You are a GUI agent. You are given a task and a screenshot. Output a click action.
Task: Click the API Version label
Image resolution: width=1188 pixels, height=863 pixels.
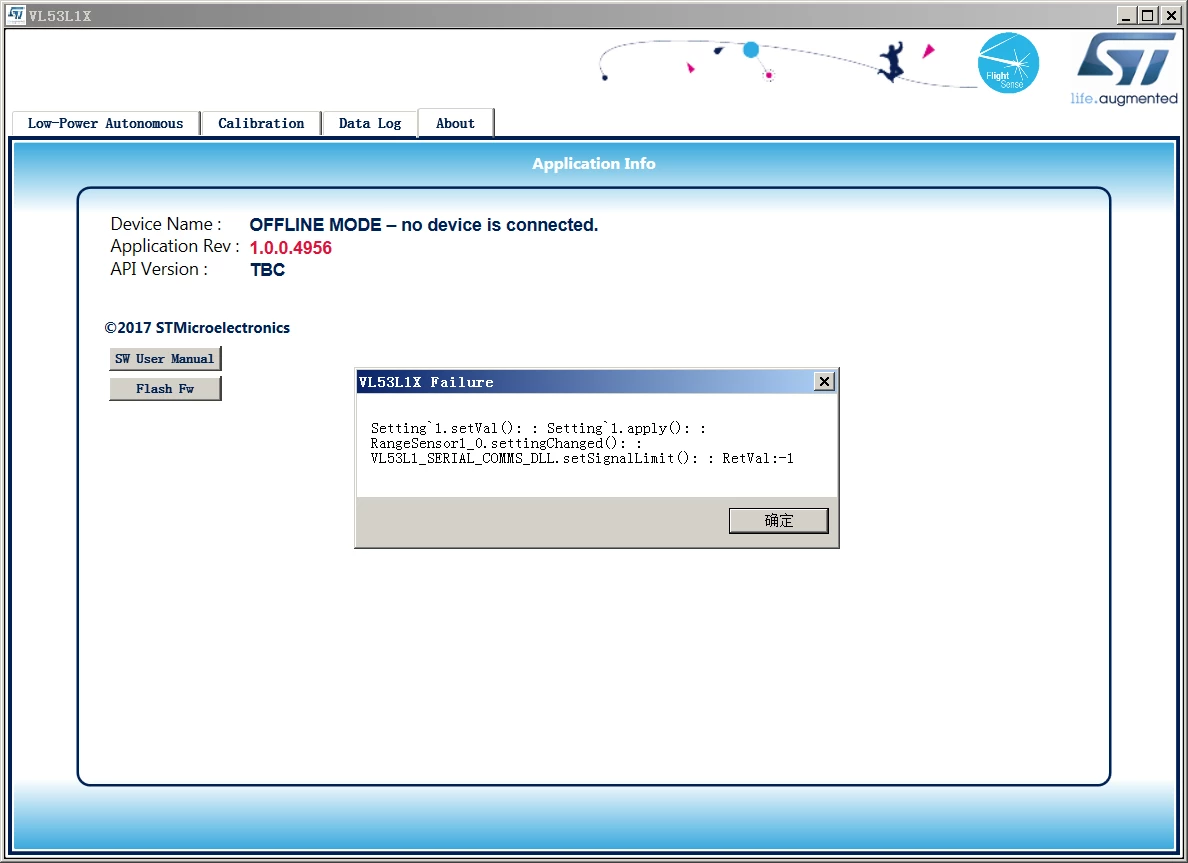[x=159, y=269]
